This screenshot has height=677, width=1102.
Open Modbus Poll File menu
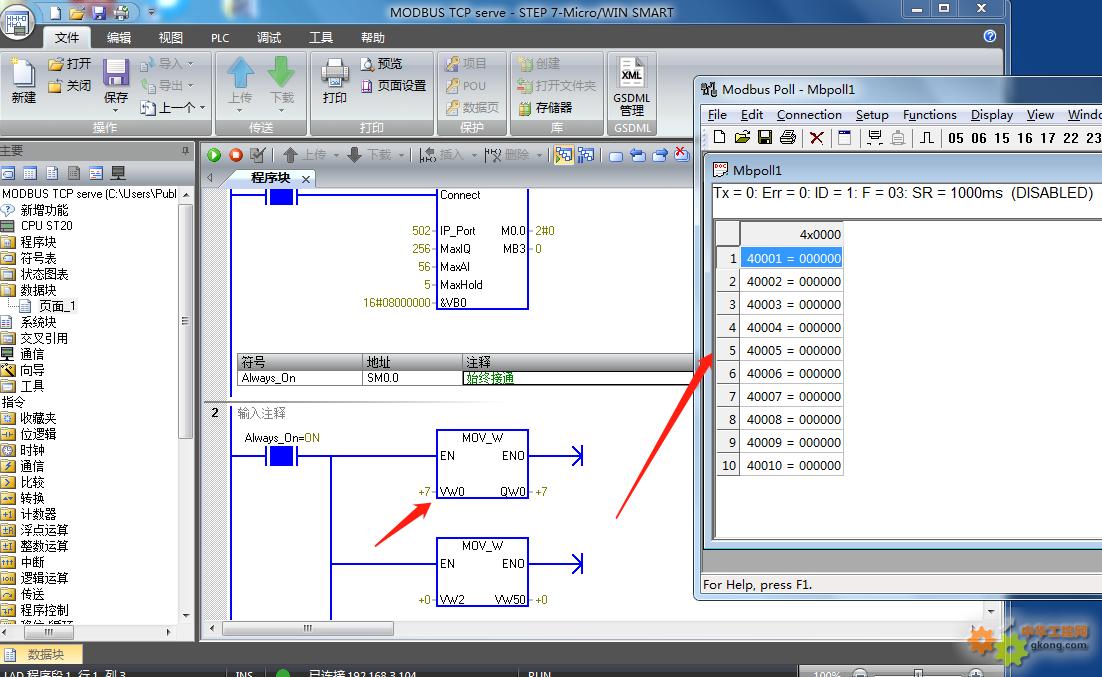tap(717, 115)
